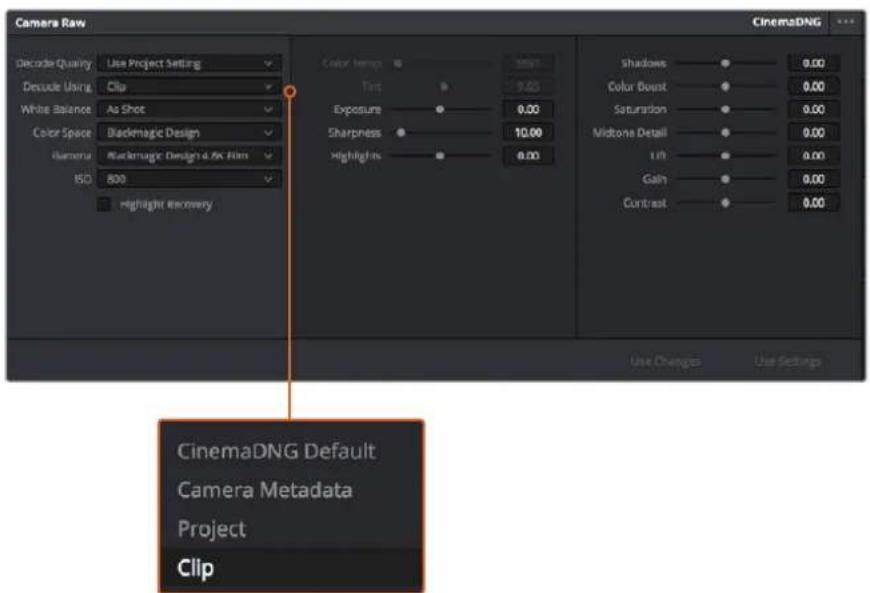Click the Tint value field
Viewport: 870px width, 593px height.
528,87
